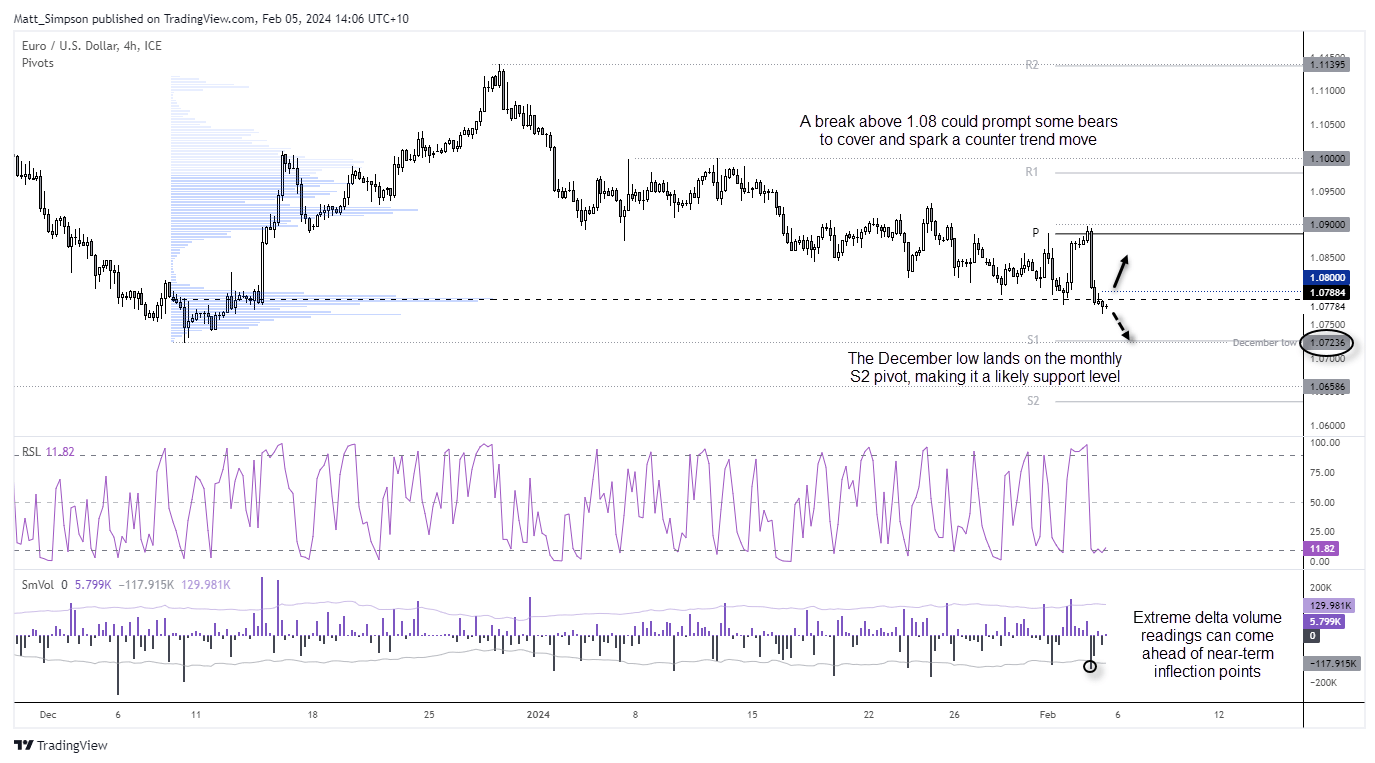This screenshot has height=763, width=1375.
Task: Click the black 1.07884 current price tag
Action: coord(1329,293)
